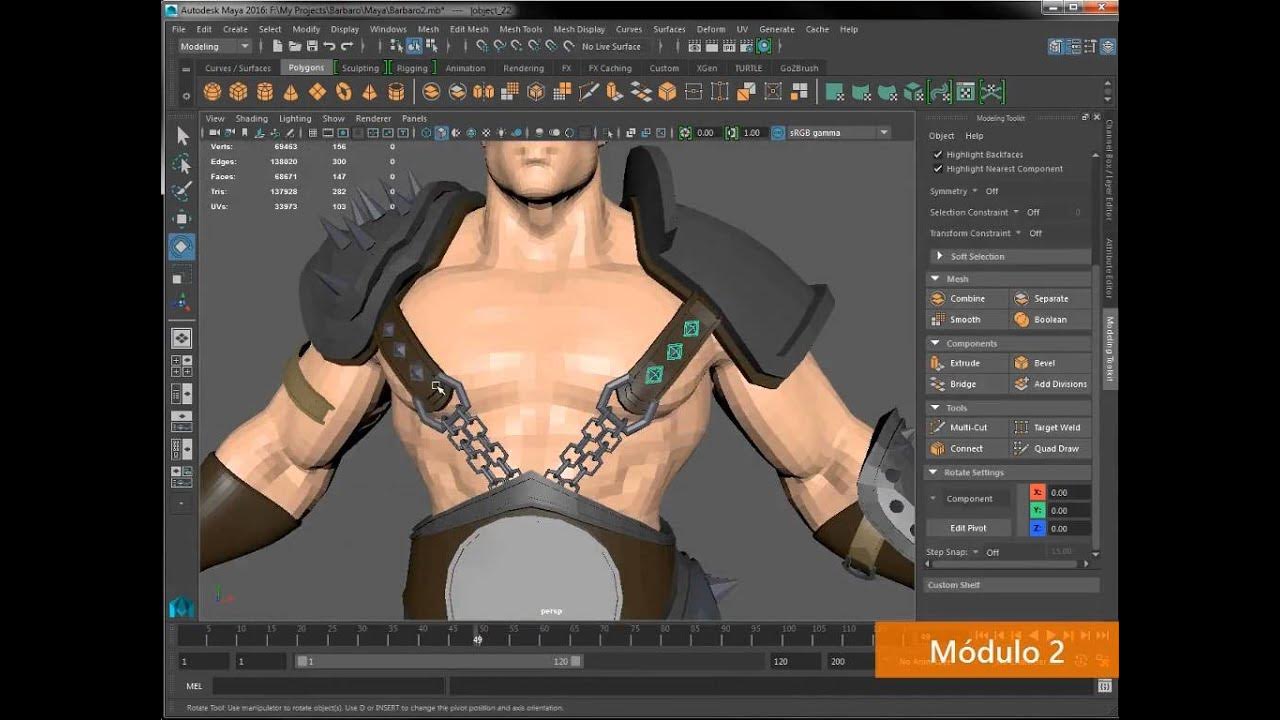Switch to the Sculpting shelf tab
Image resolution: width=1280 pixels, height=720 pixels.
(360, 68)
